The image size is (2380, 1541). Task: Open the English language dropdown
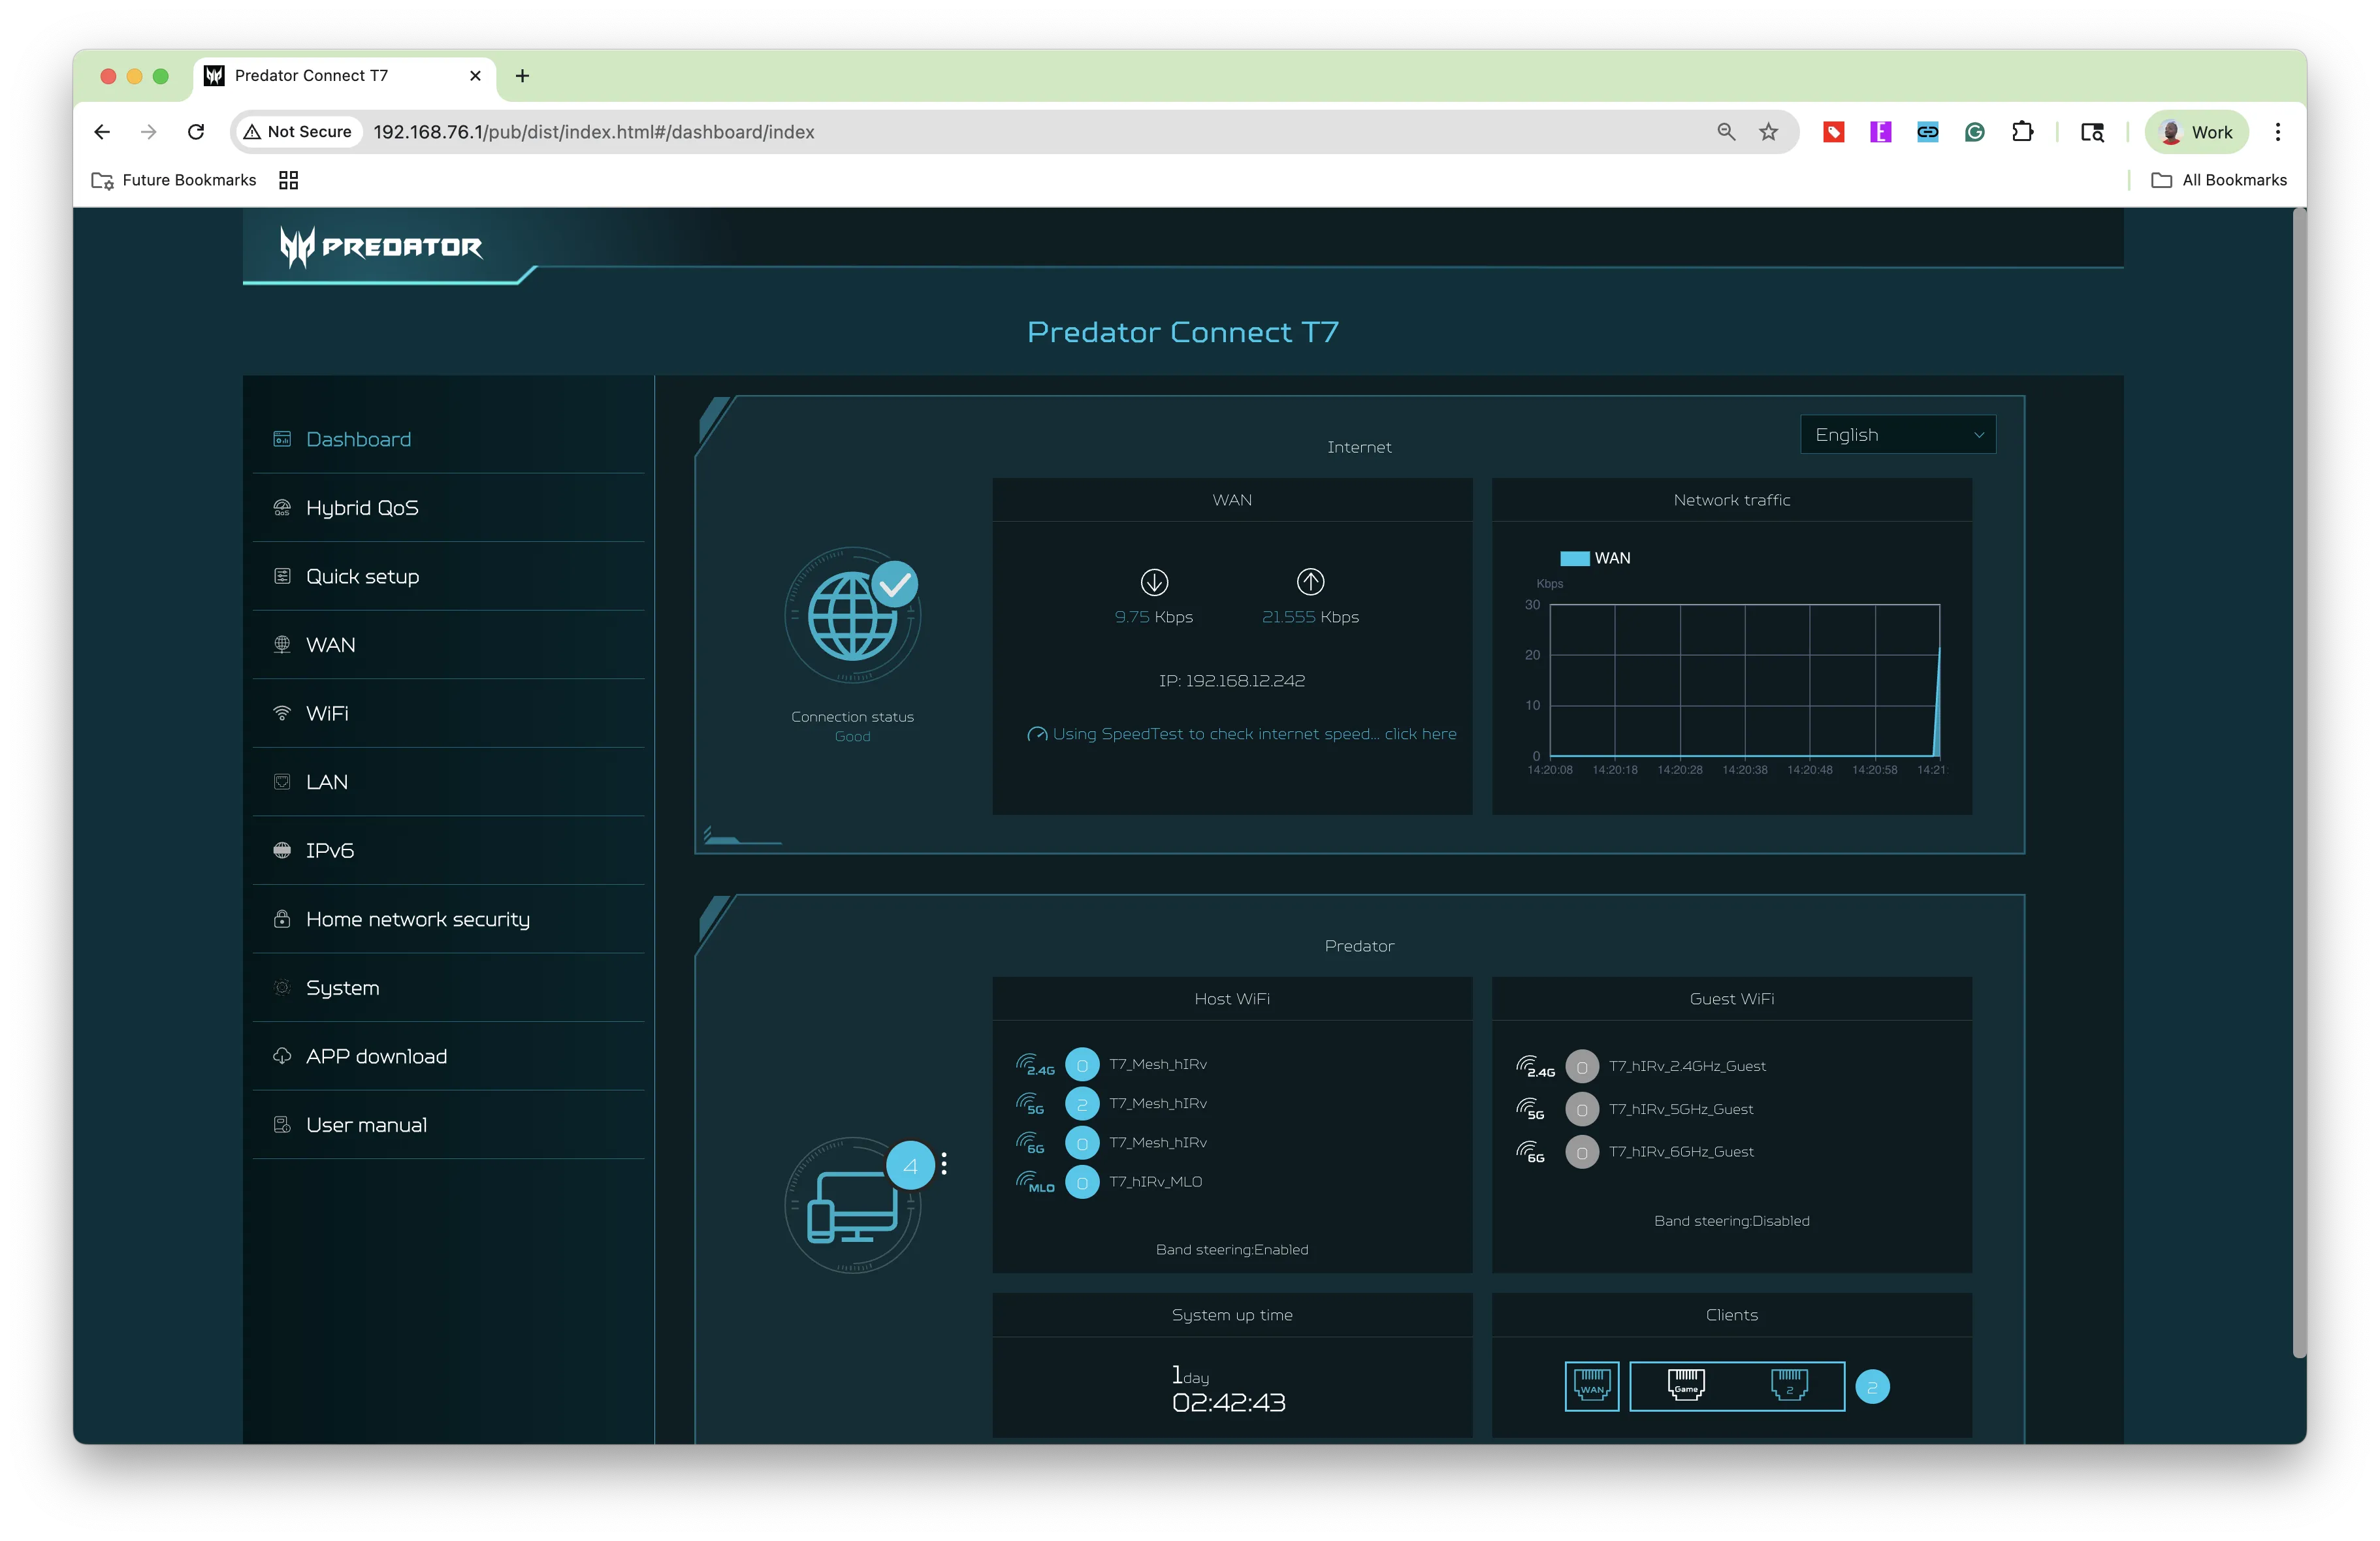[1897, 434]
